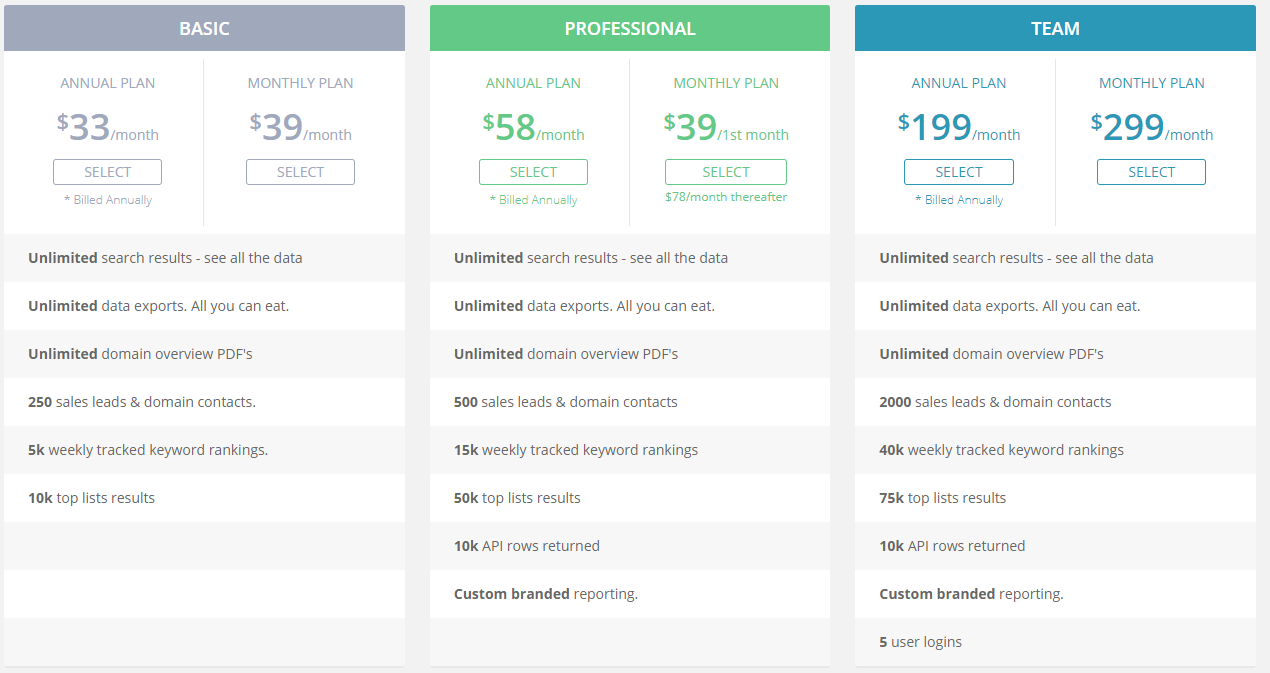Click the $78/month thereafter note
Screen dimensions: 1270x673
[726, 197]
